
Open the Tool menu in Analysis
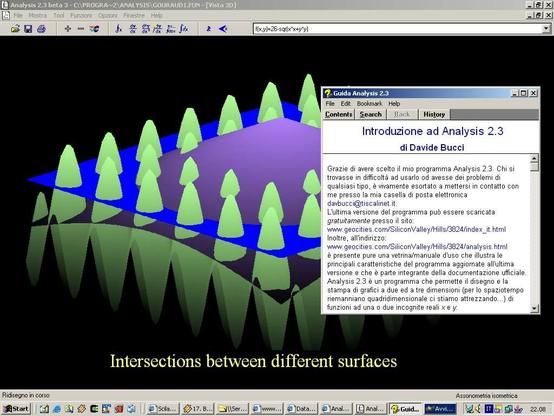click(x=59, y=16)
